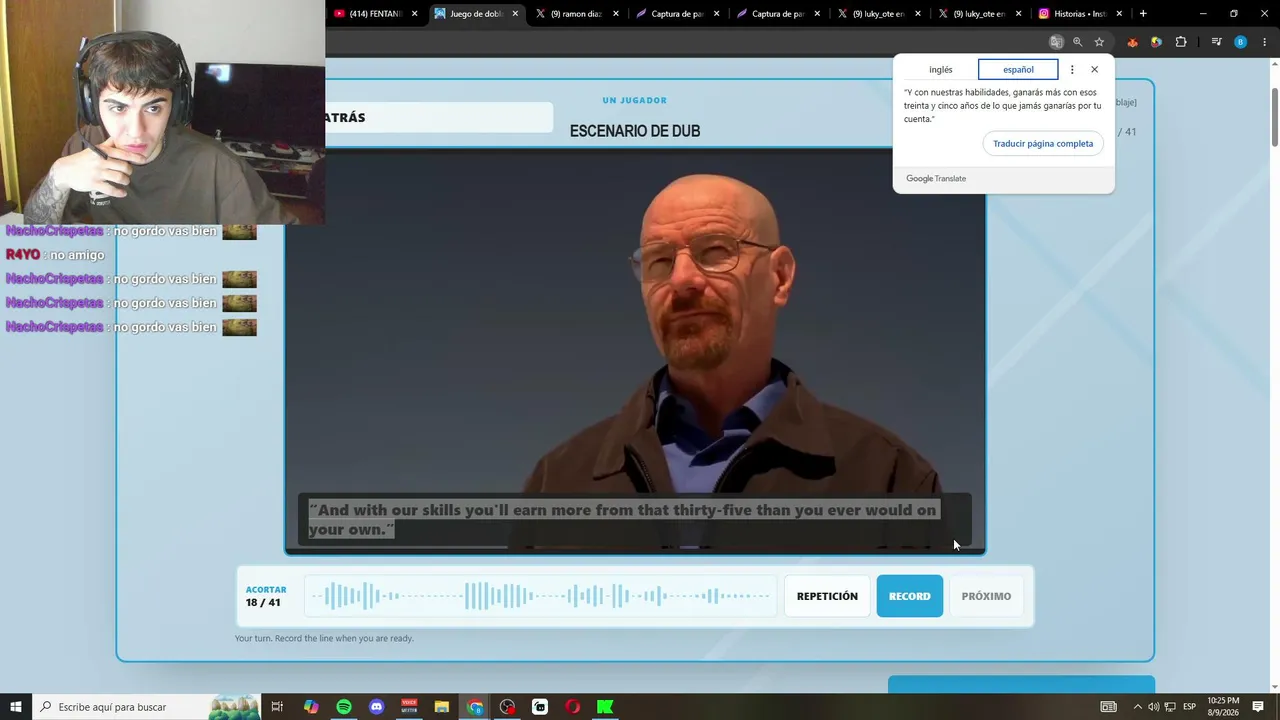
Task: Open Voicemeeter from the taskbar
Action: pyautogui.click(x=409, y=707)
